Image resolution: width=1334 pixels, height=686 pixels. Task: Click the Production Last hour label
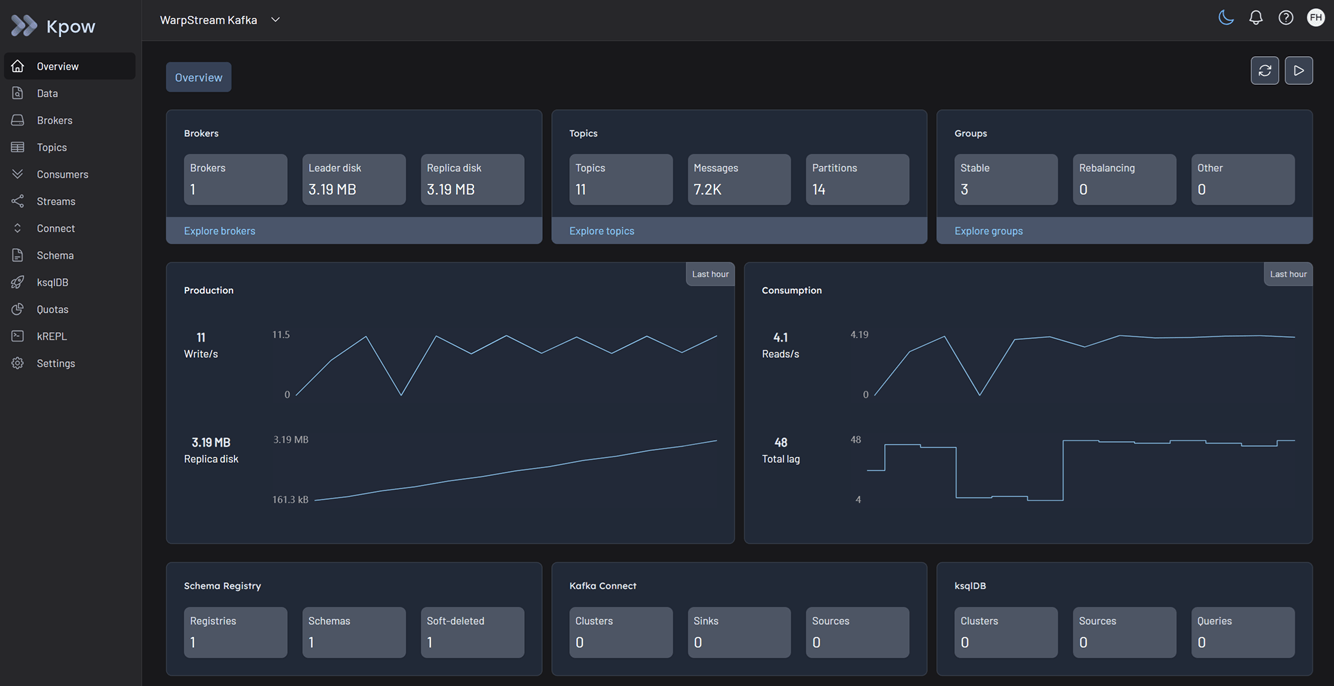pos(710,274)
